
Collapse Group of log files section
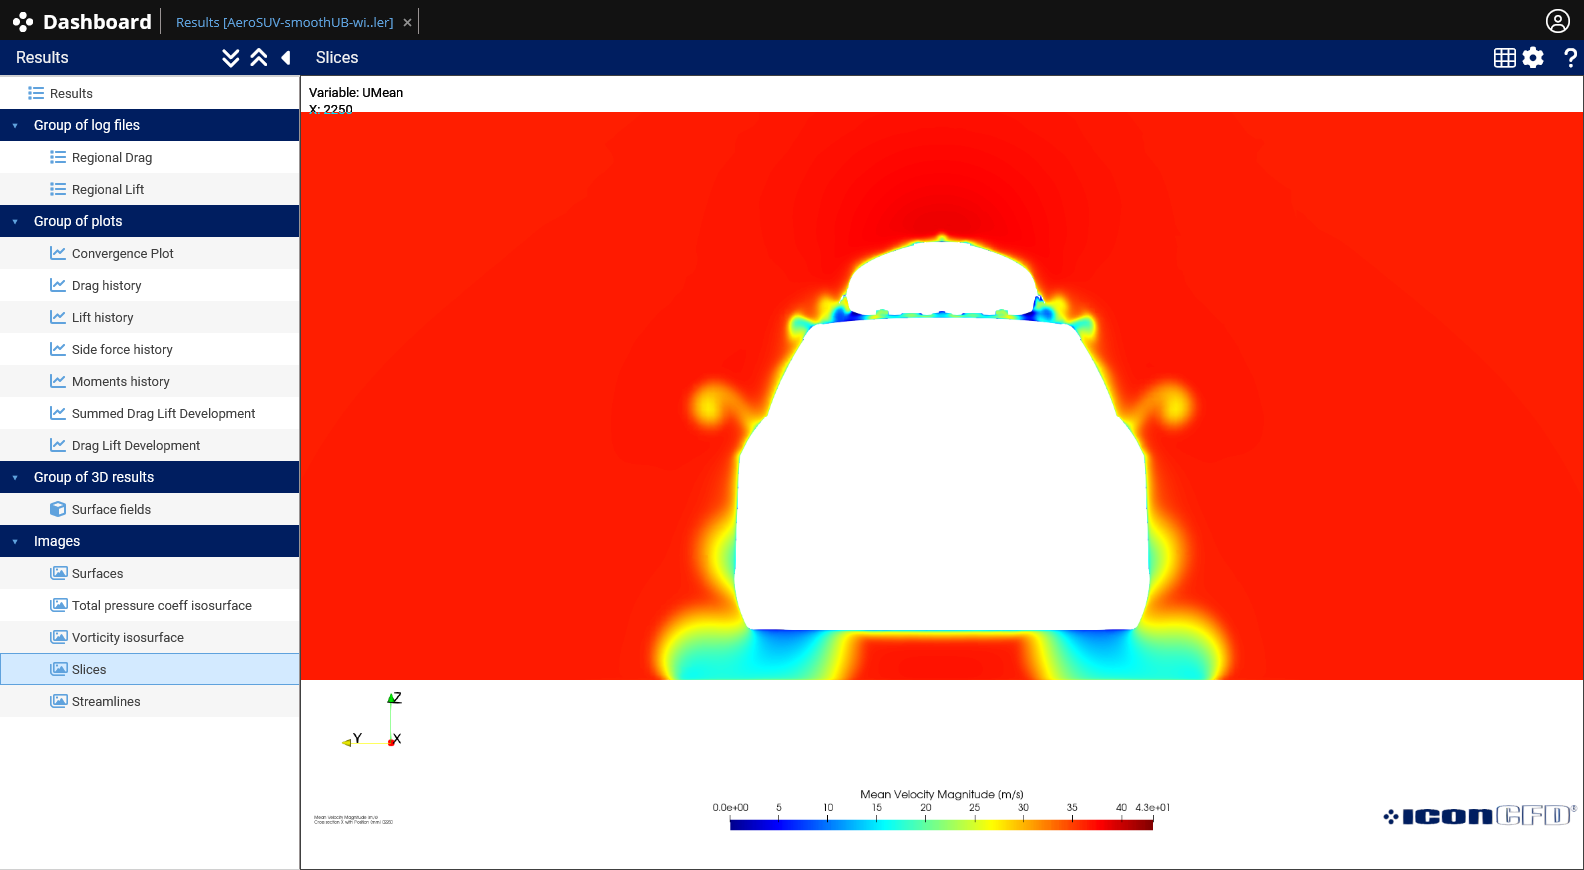click(x=15, y=125)
